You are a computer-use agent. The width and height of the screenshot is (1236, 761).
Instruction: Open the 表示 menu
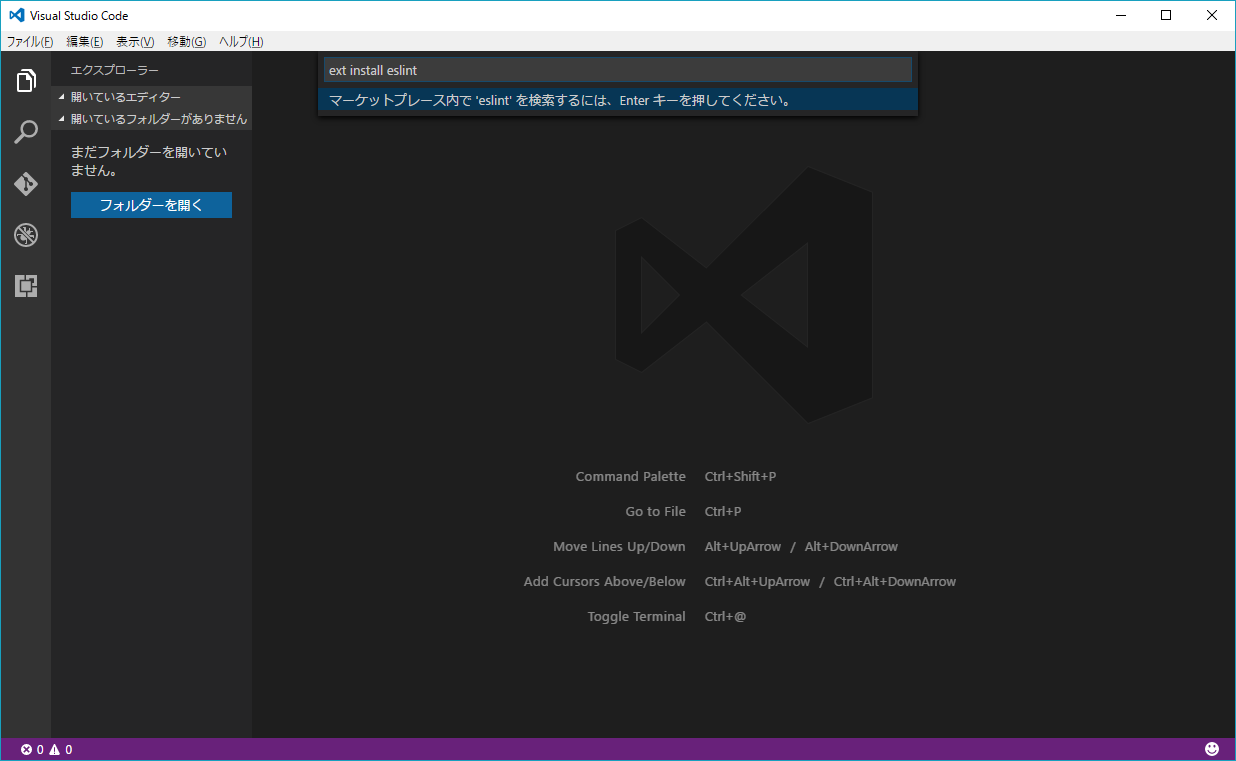coord(135,41)
